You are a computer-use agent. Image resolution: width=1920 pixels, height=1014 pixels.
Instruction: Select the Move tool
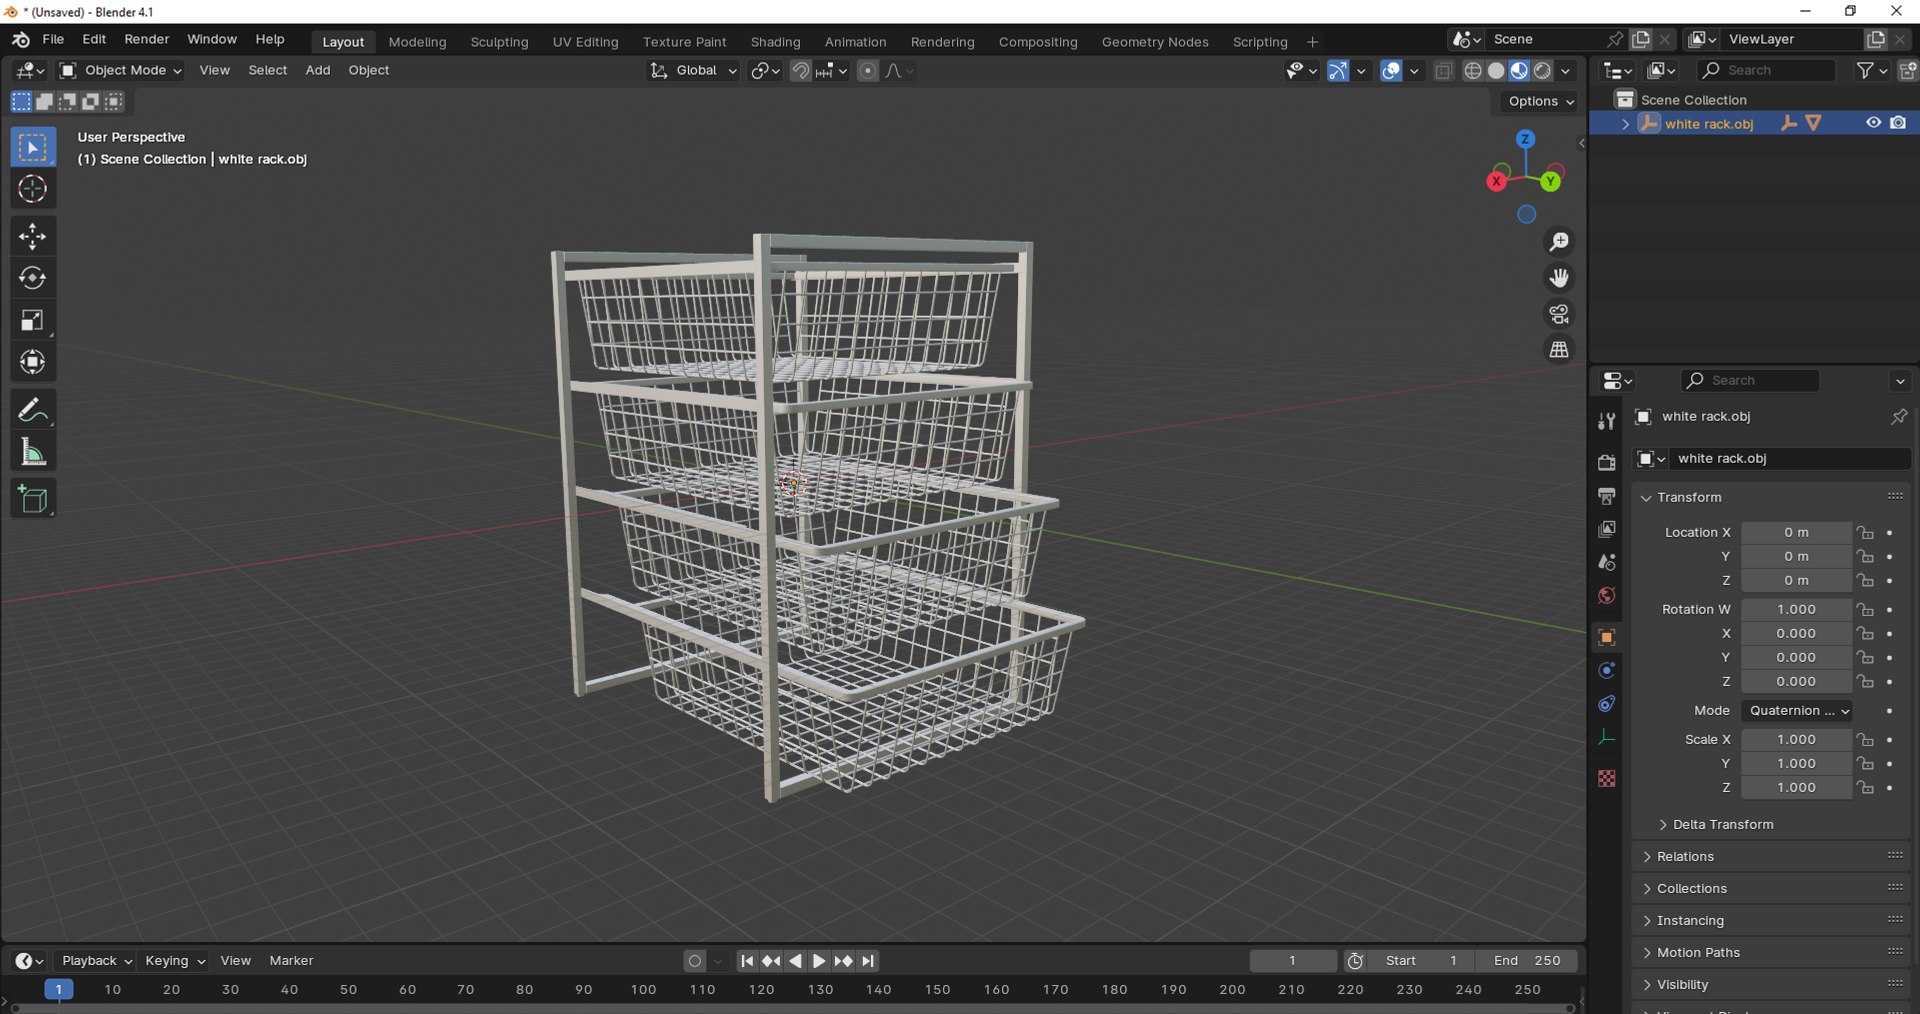click(x=33, y=236)
